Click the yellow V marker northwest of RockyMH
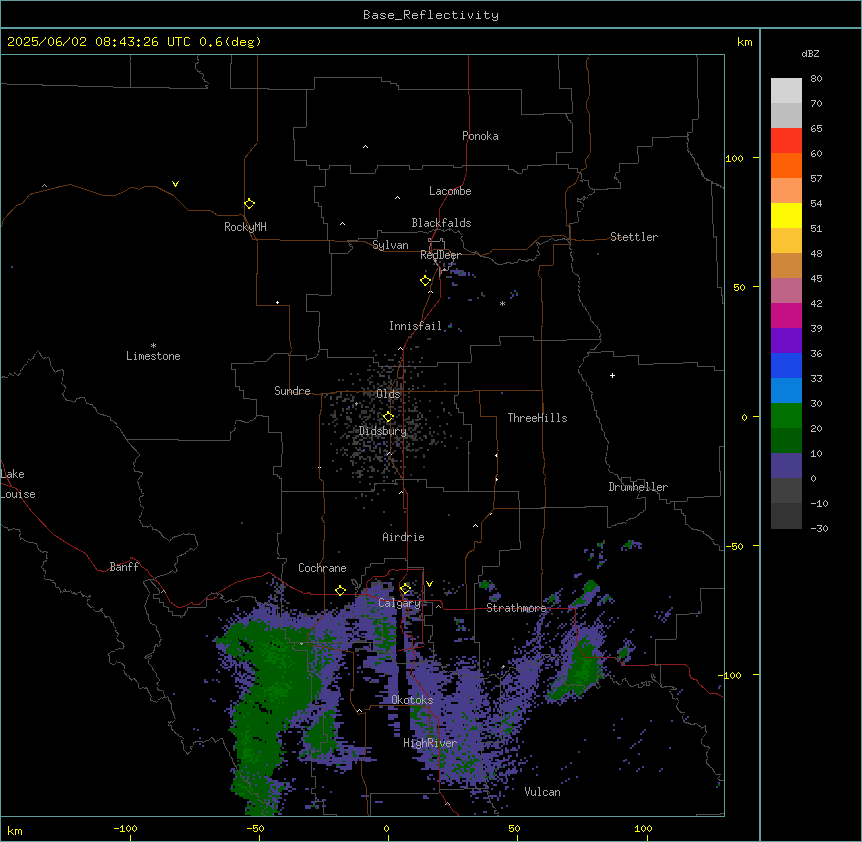This screenshot has width=862, height=842. click(175, 184)
